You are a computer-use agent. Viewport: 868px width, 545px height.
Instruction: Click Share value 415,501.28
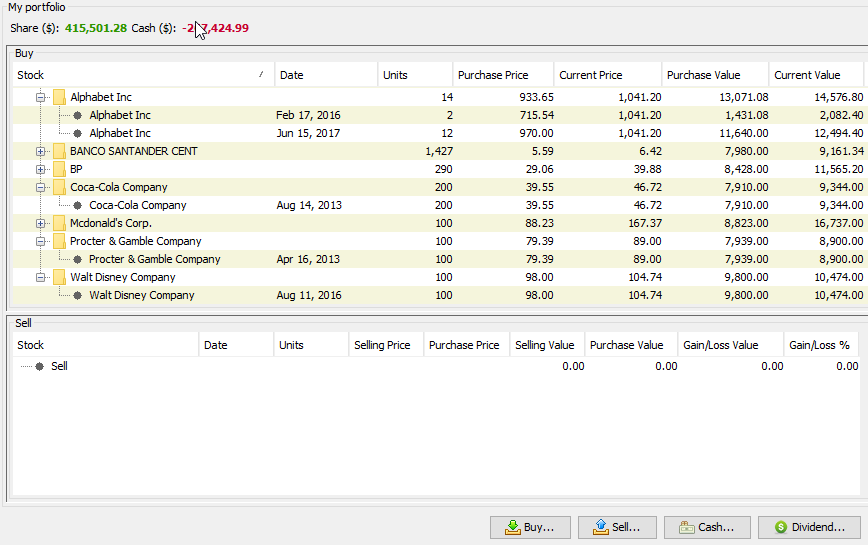tap(96, 28)
